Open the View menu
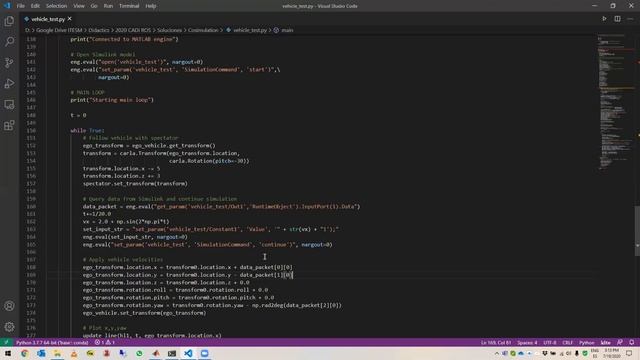This screenshot has height=360, width=640. [x=79, y=6]
